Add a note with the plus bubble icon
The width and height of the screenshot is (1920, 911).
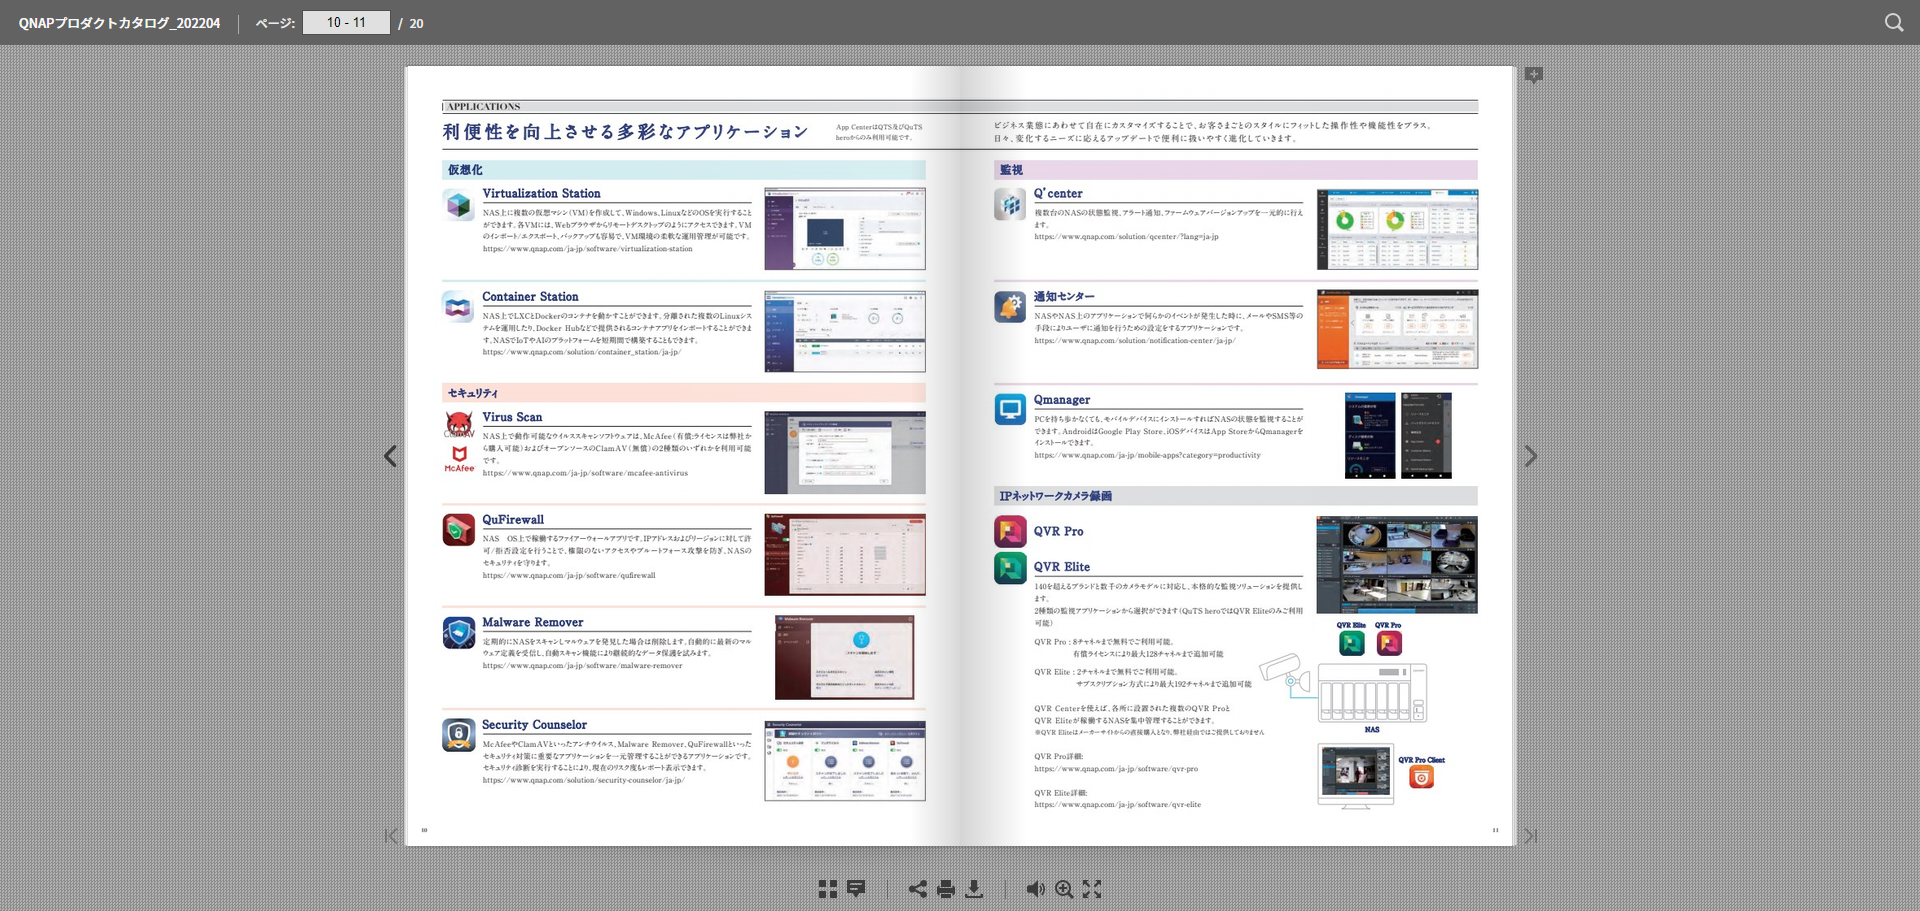click(1533, 75)
